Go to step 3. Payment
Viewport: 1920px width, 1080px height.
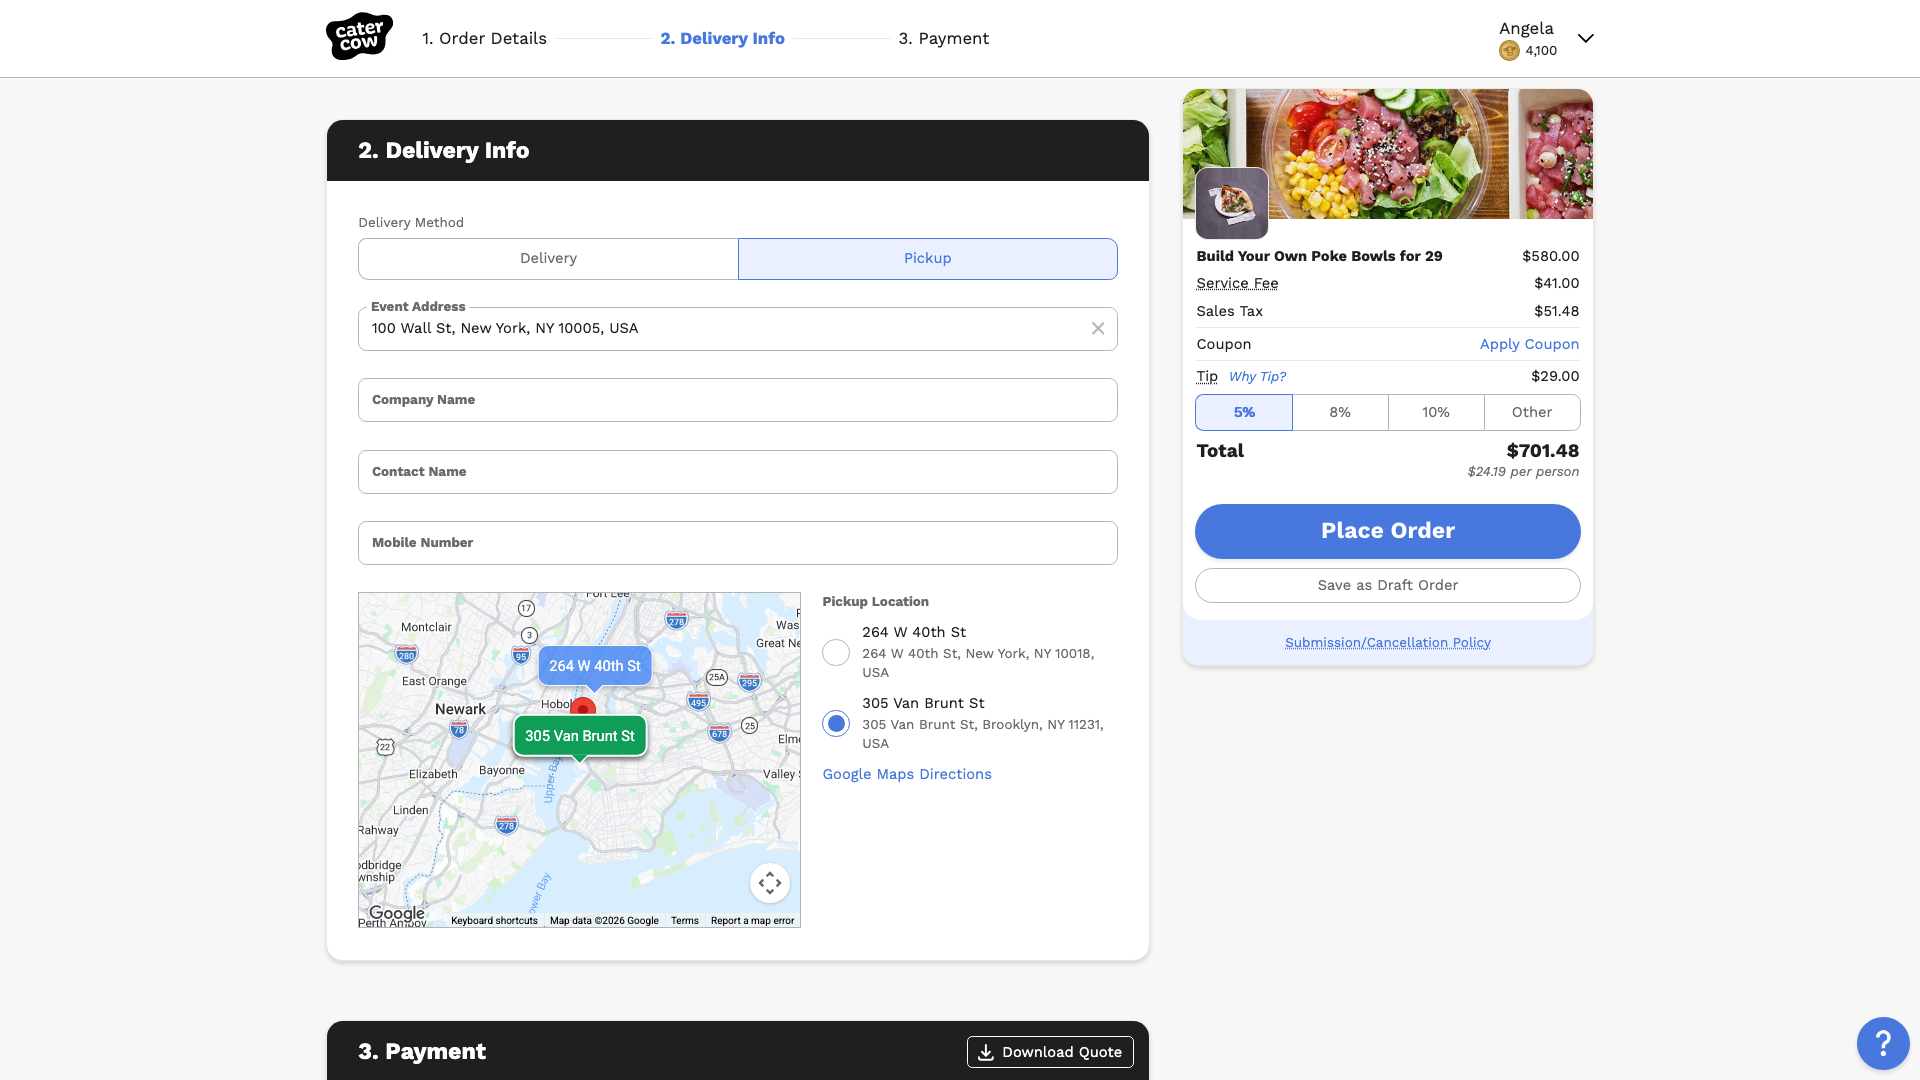point(943,39)
